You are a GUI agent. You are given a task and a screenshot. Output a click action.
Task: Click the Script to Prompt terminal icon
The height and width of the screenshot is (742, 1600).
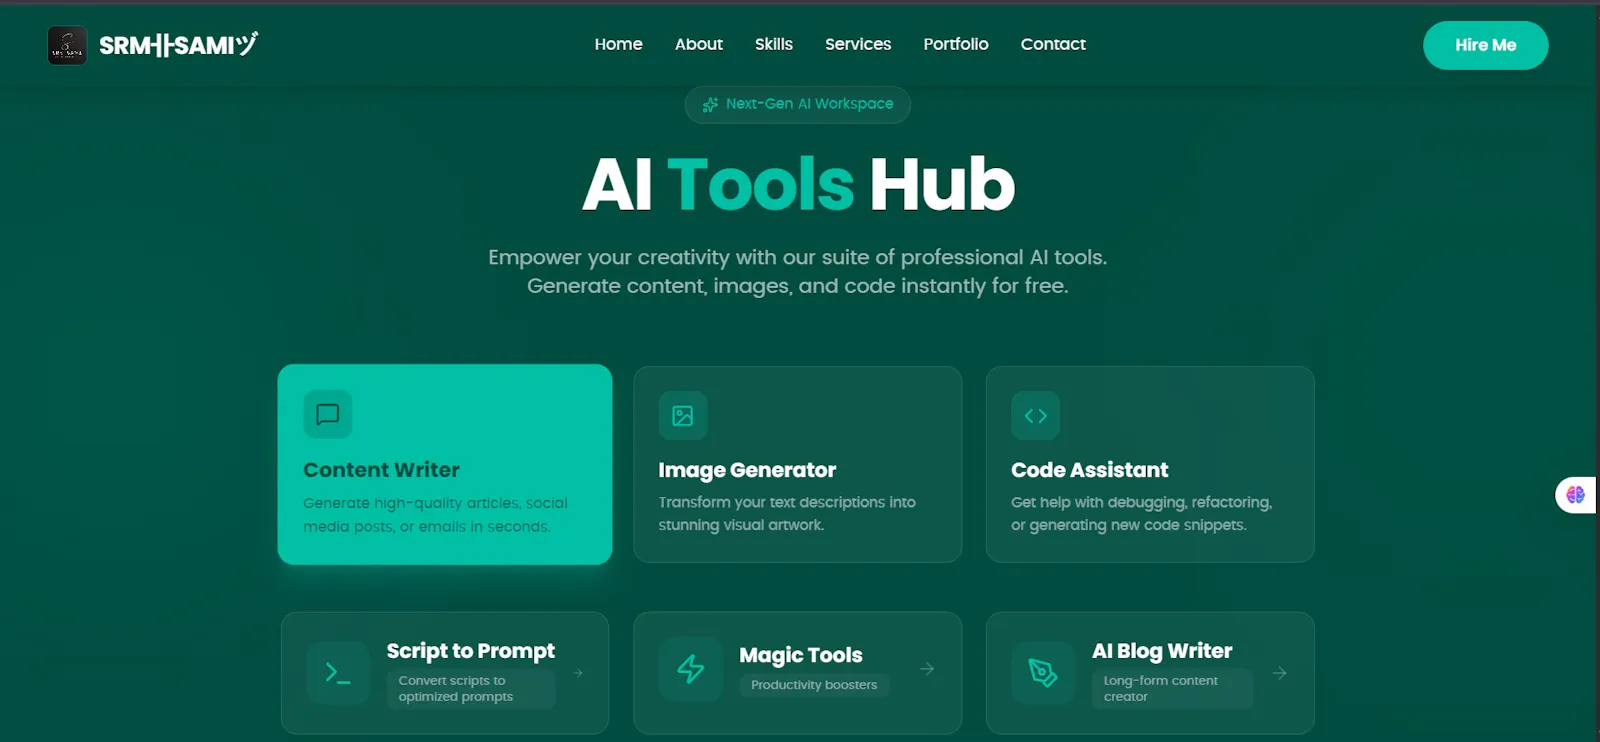point(338,673)
